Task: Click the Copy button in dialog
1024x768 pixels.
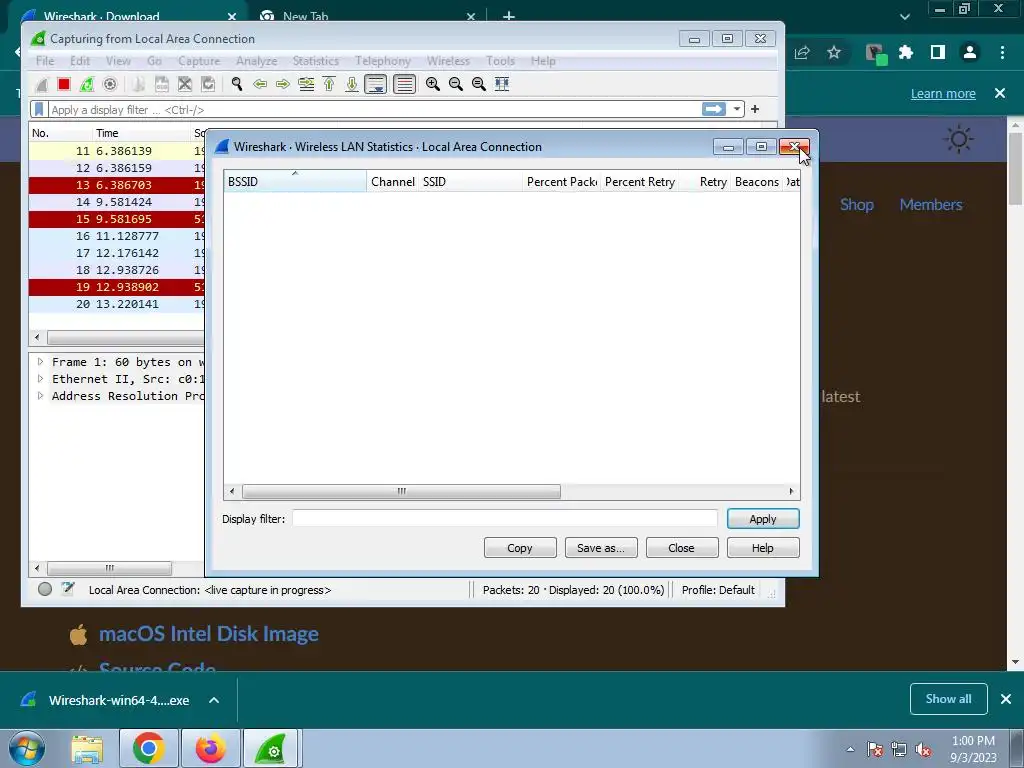Action: tap(520, 548)
